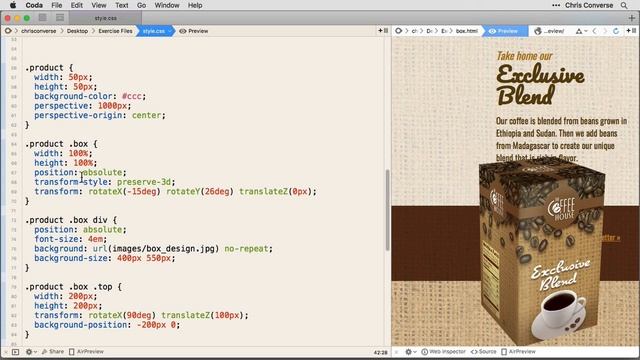Add a split in the editor pane
Viewport: 640px width, 360px height.
tap(383, 31)
